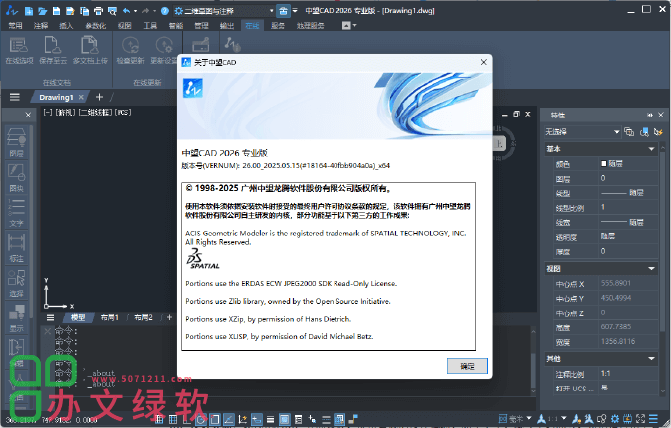Screen dimensions: 671x428
Task: Open the 毫米 units dropdown in status bar
Action: point(529,418)
